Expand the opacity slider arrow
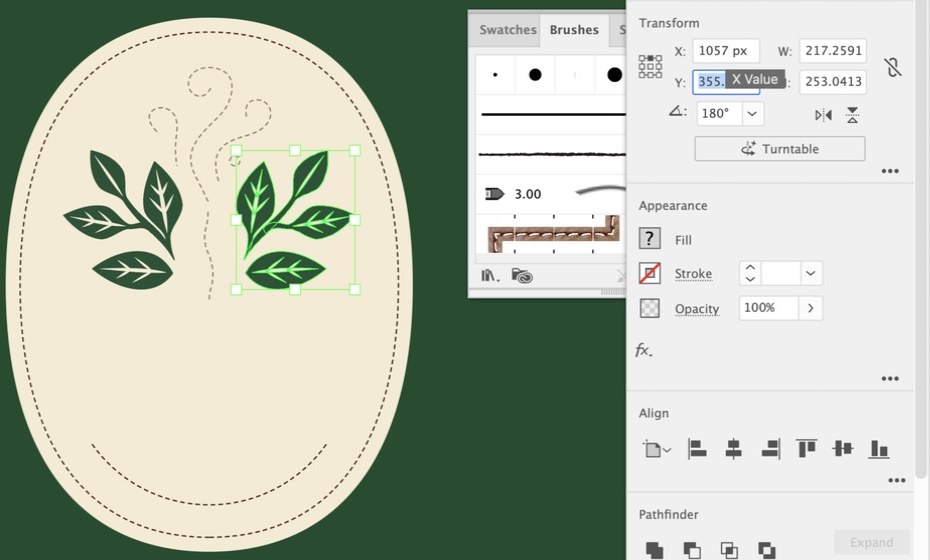Viewport: 930px width, 560px height. [x=810, y=308]
